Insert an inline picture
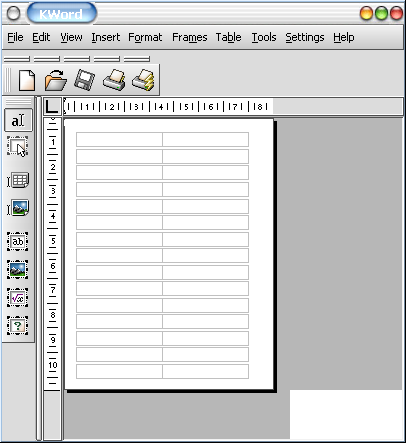 (18, 208)
